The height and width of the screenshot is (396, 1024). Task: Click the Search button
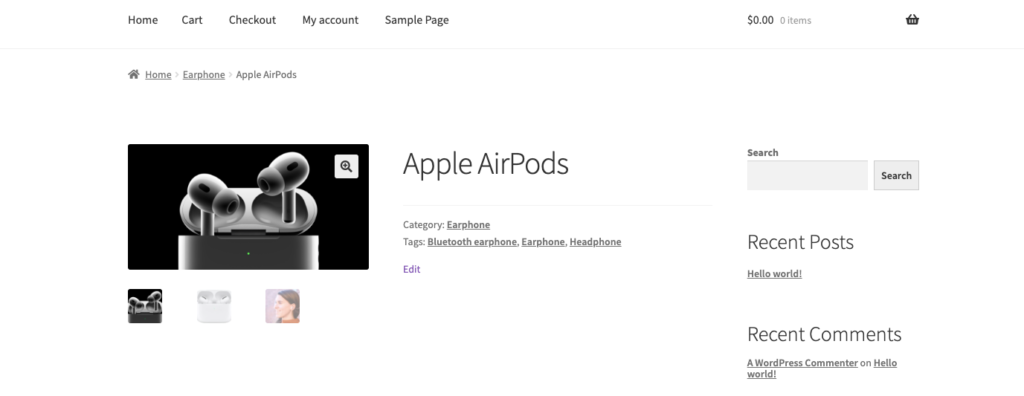[x=896, y=175]
